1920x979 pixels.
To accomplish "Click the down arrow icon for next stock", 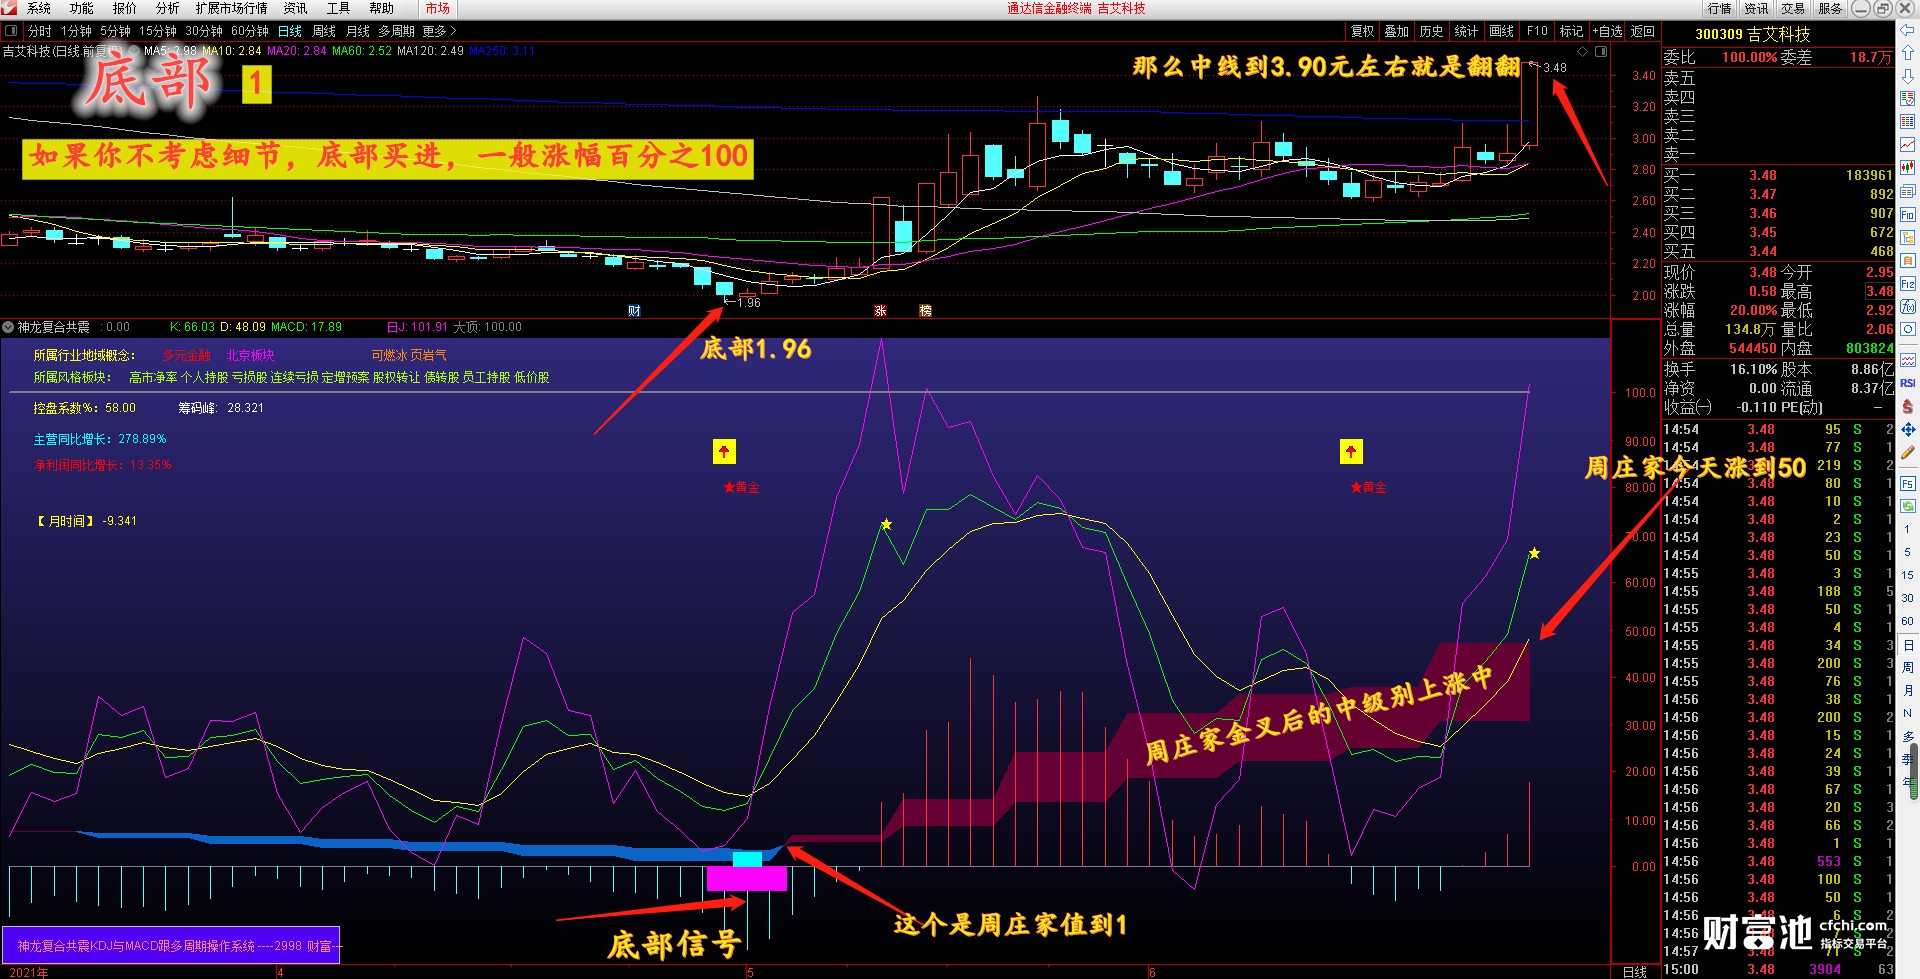I will 1907,75.
